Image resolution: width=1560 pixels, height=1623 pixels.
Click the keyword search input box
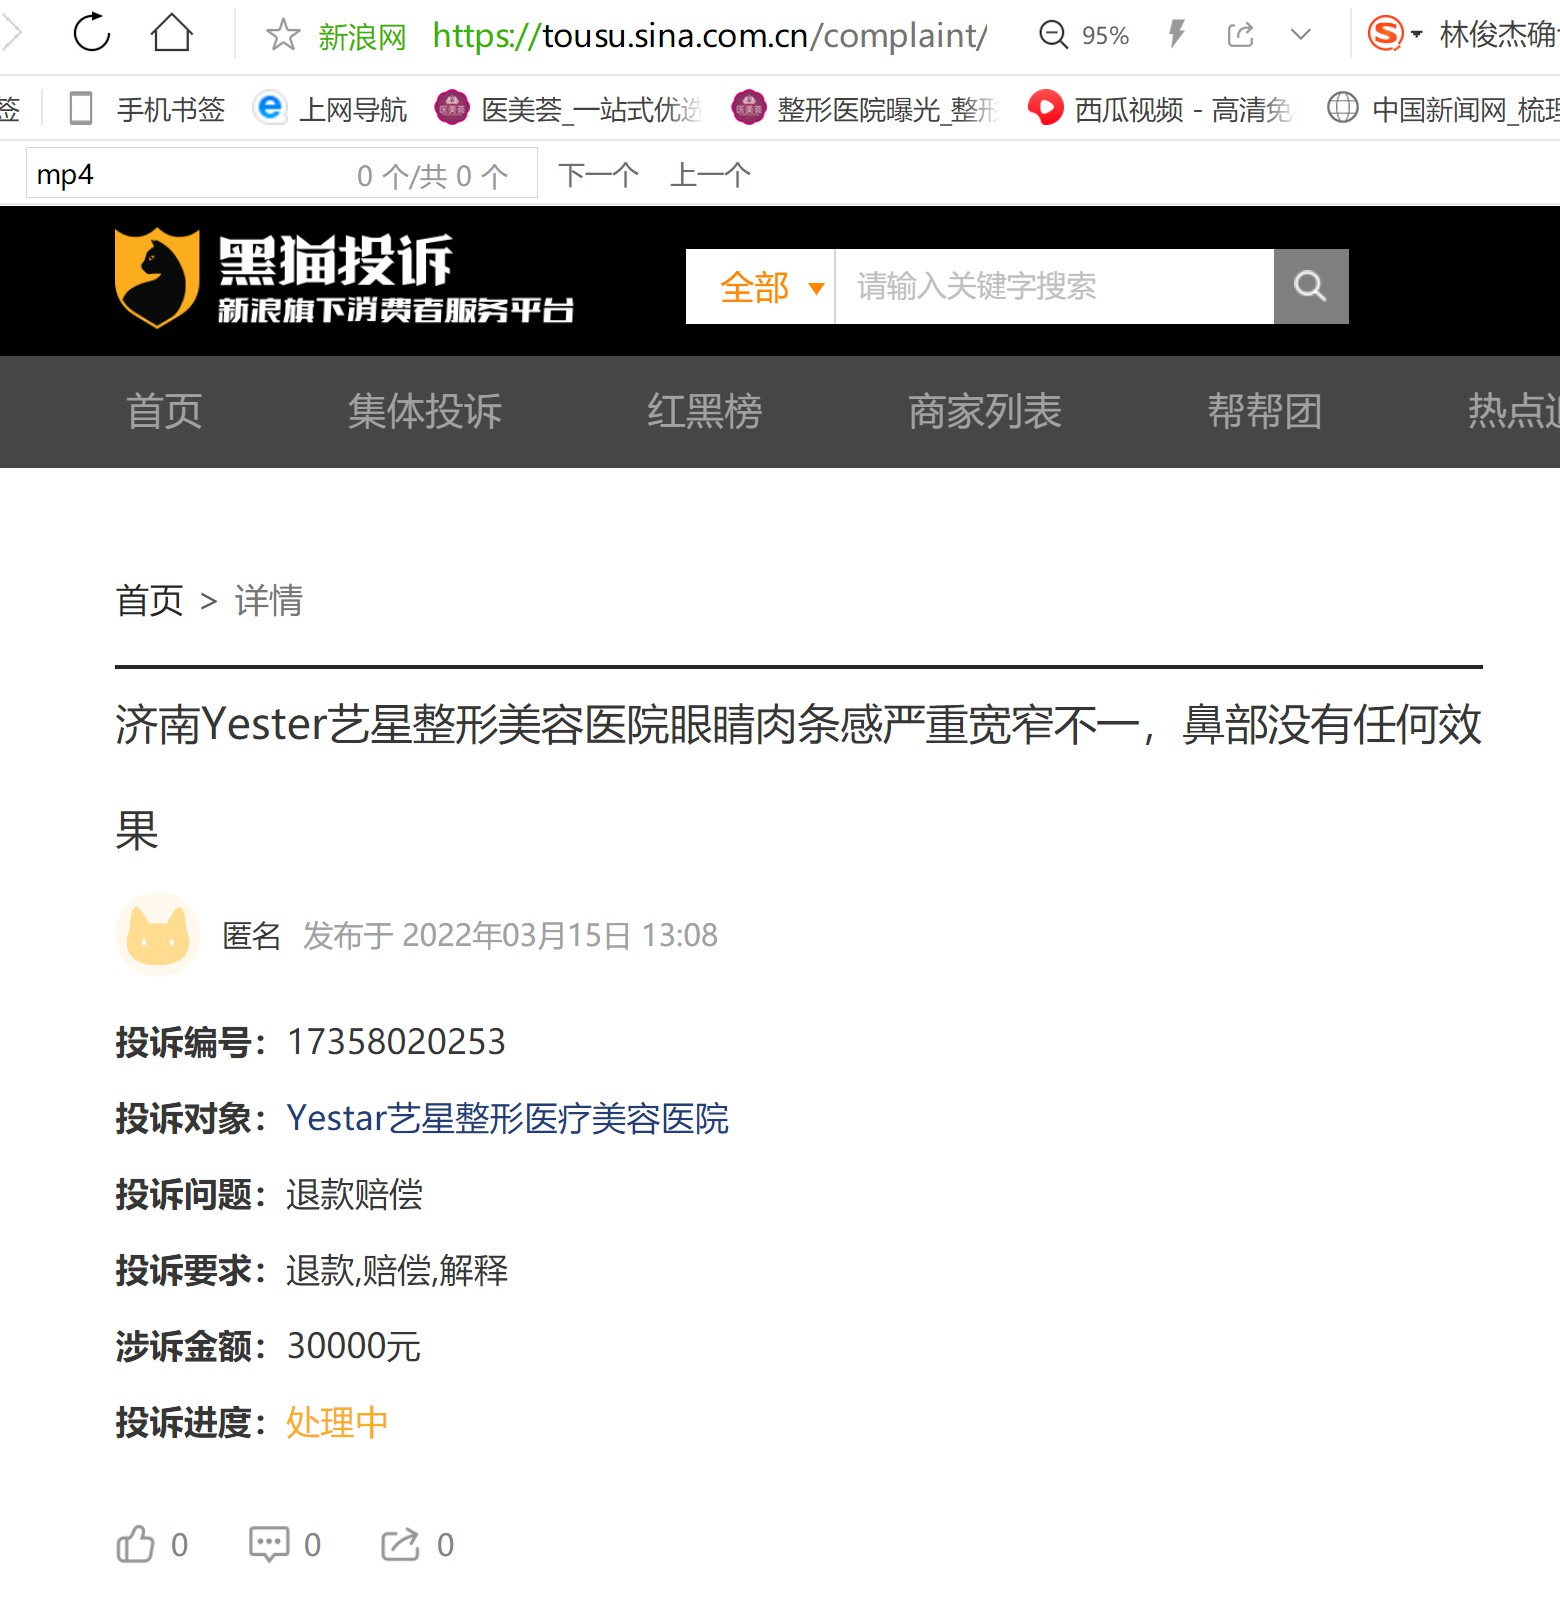(1054, 287)
